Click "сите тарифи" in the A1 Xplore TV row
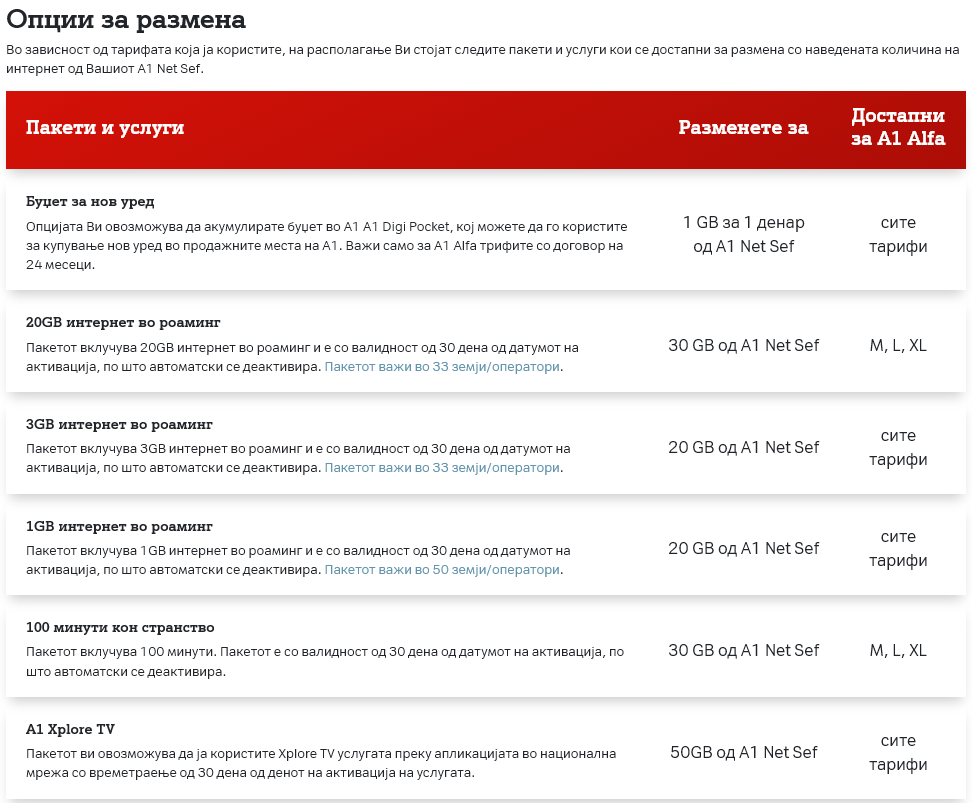This screenshot has height=803, width=972. point(898,752)
